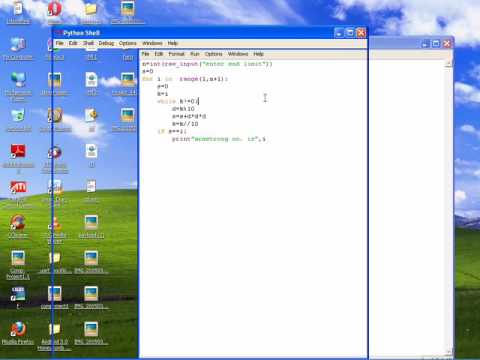Select CCleaner desktop icon
This screenshot has height=360, width=480.
tap(18, 227)
